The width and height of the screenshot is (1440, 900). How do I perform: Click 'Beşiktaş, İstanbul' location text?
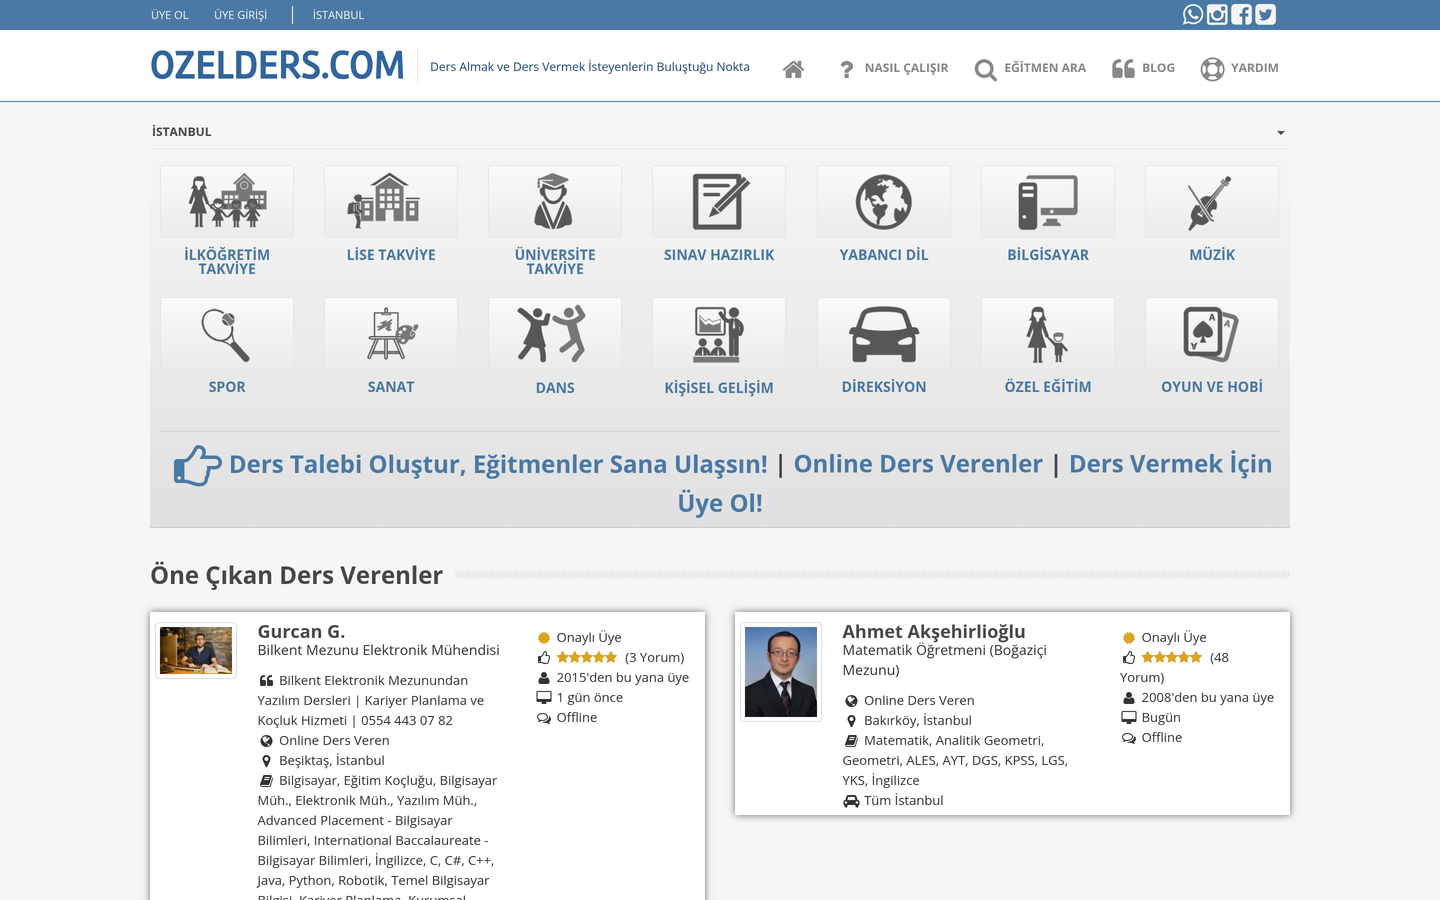tap(332, 761)
